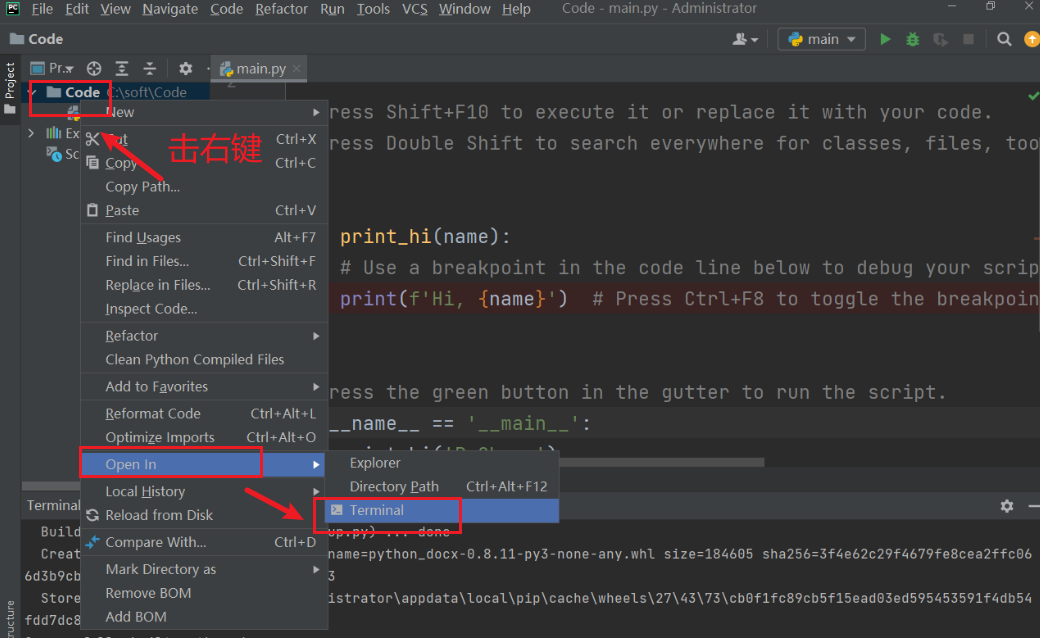Select Paste in context menu
1040x638 pixels.
[x=204, y=210]
